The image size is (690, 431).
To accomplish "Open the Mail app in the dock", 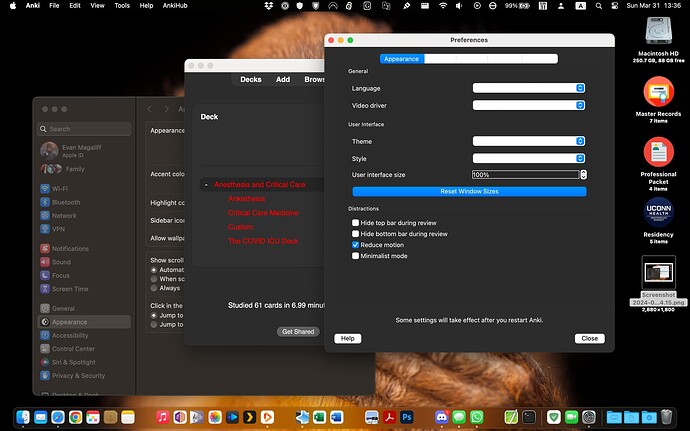I will point(40,416).
